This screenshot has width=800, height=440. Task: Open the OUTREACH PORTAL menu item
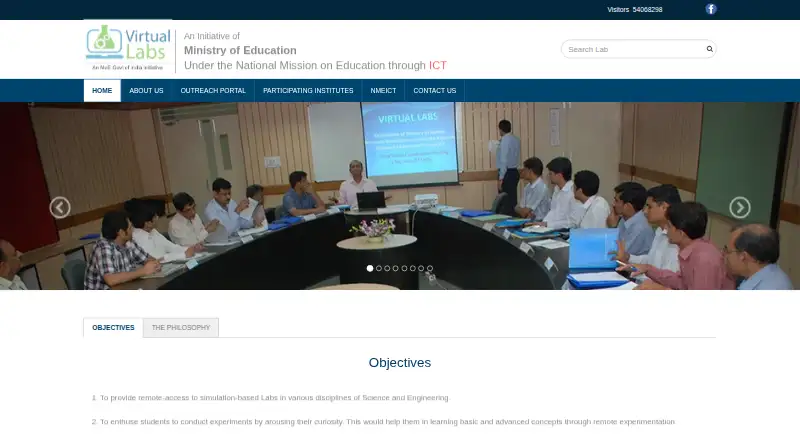coord(213,91)
